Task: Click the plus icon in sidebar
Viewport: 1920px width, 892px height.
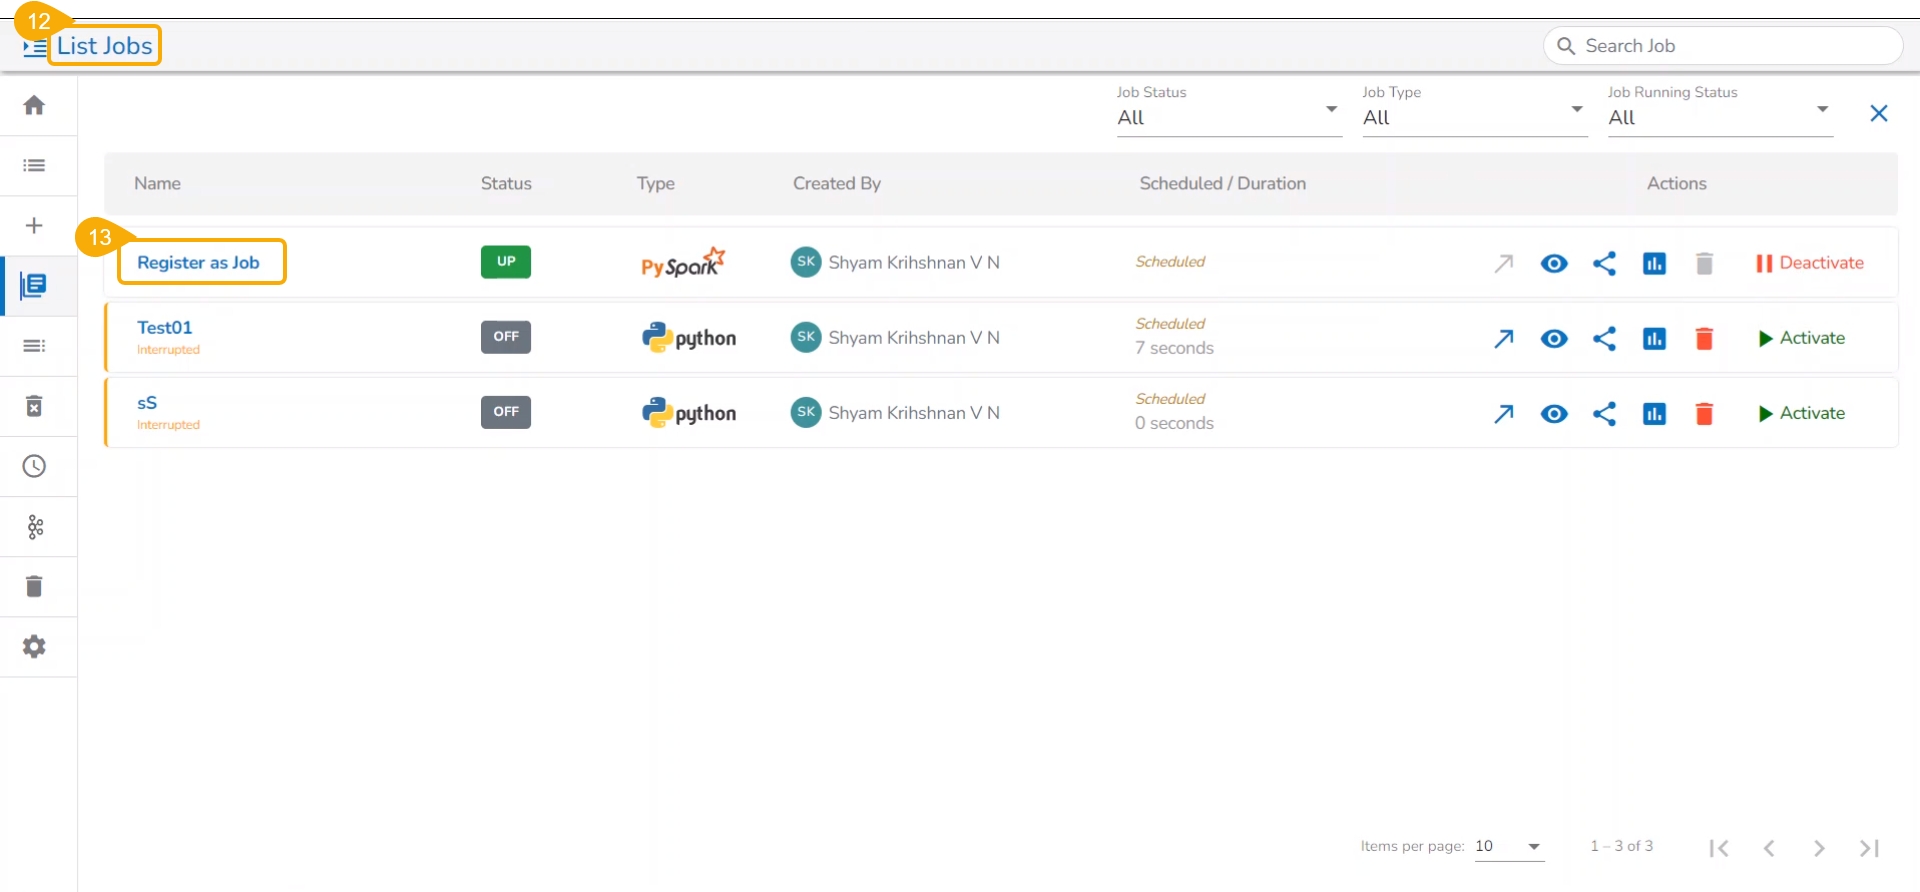Action: point(34,226)
